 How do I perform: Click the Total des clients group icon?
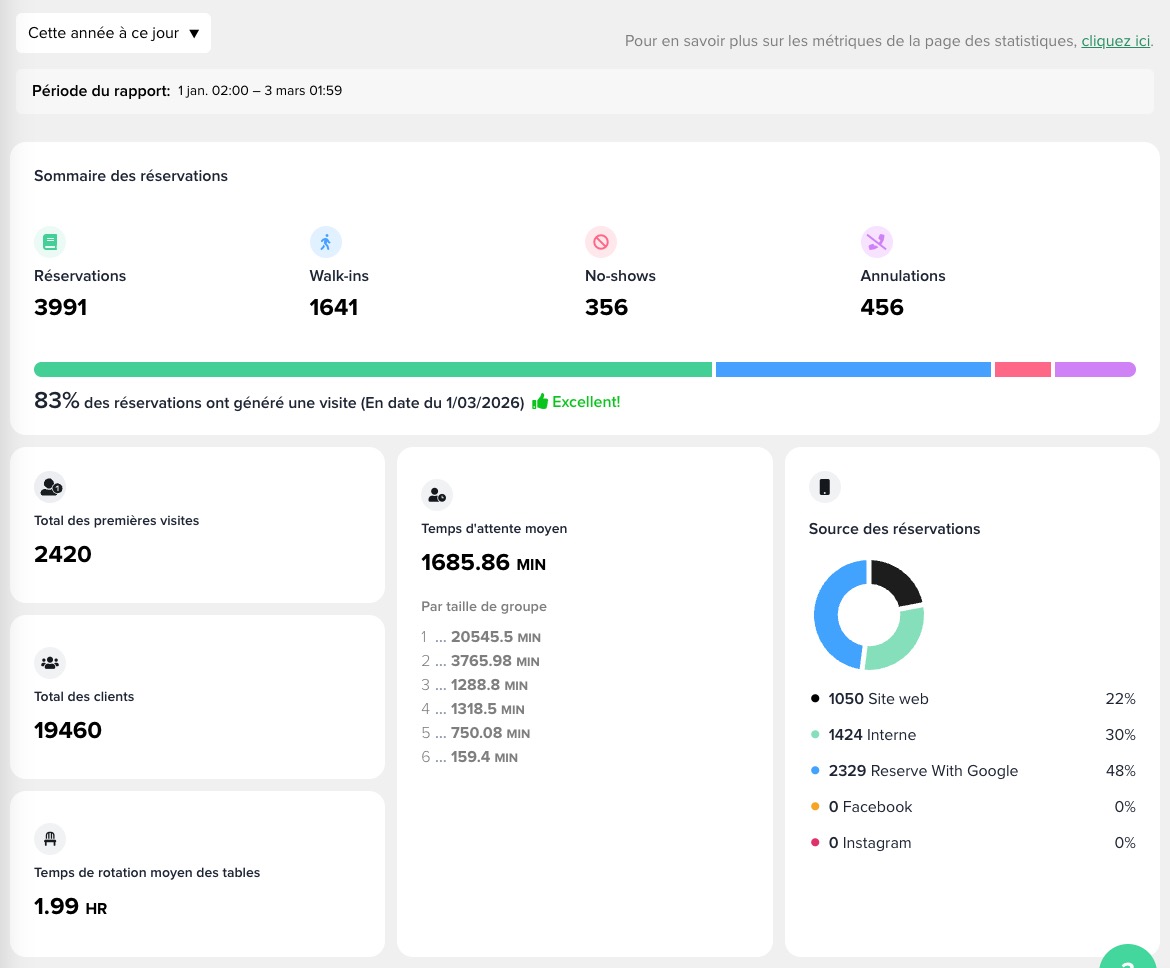point(50,662)
